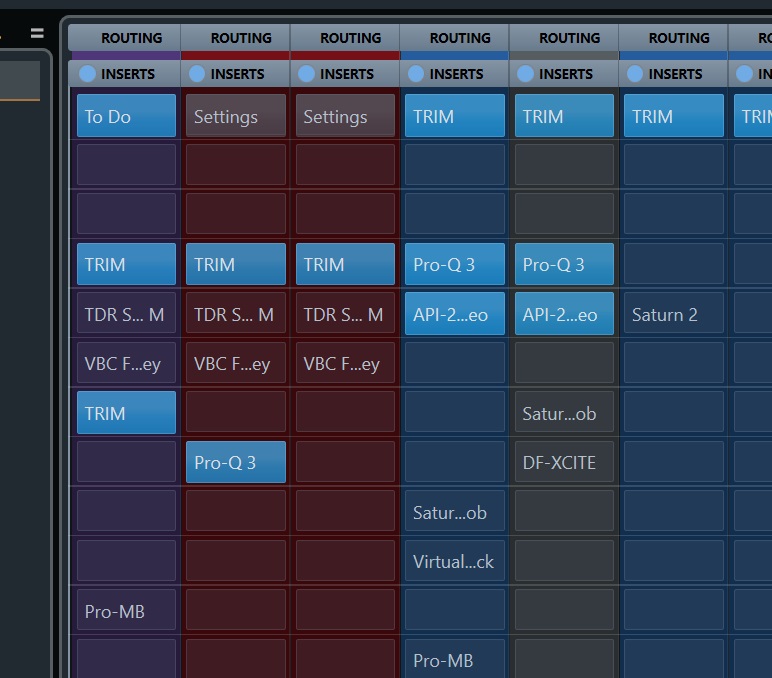Image resolution: width=772 pixels, height=678 pixels.
Task: Open Pro-MB on the To Do channel
Action: [x=127, y=611]
